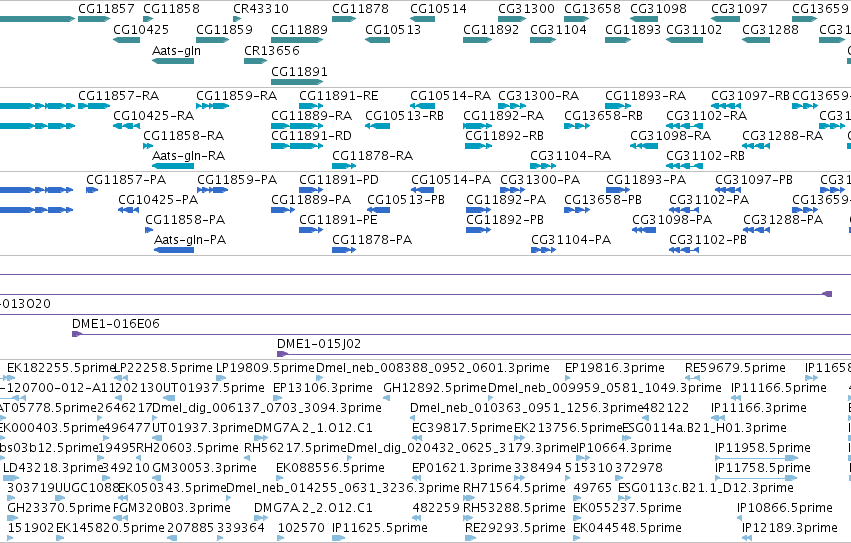
Task: Click the CG11857-RA transcript label
Action: click(x=119, y=96)
